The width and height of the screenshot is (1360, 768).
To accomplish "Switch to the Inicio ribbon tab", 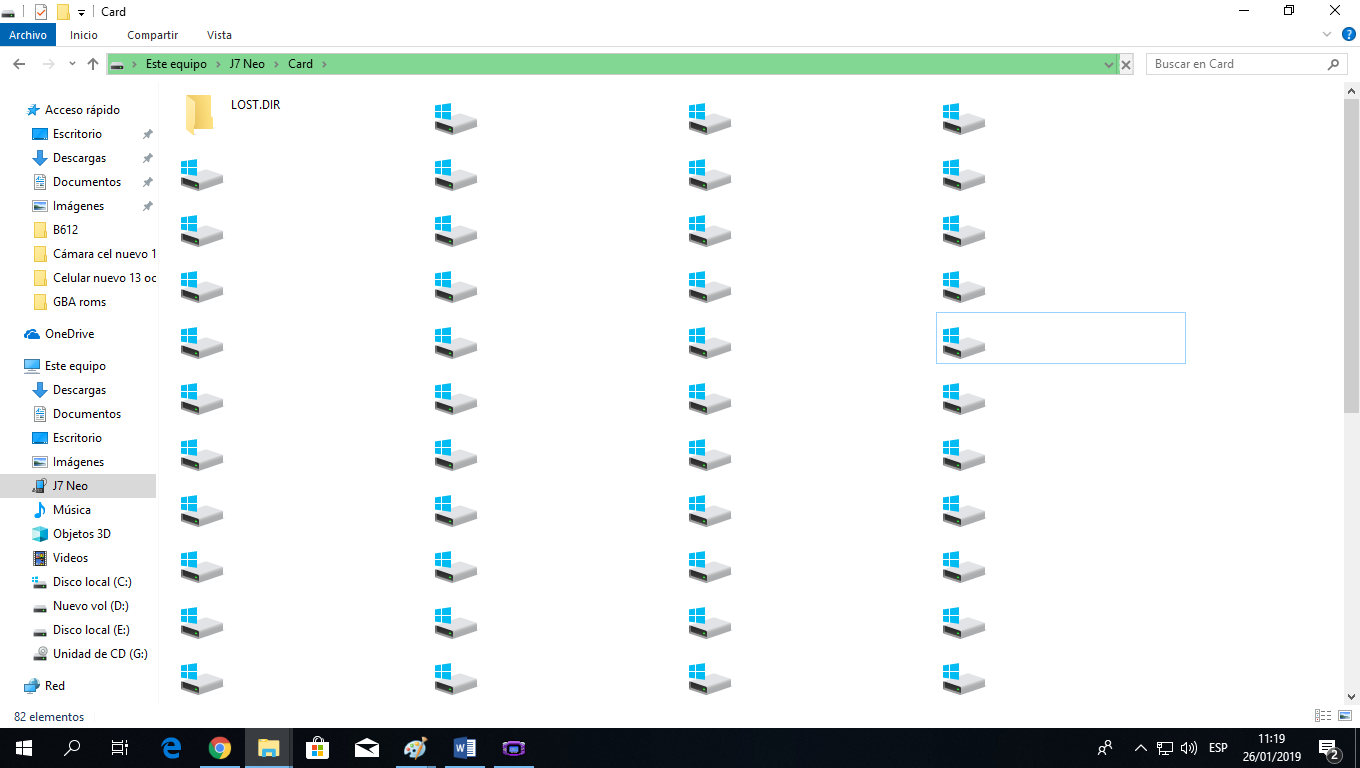I will click(84, 35).
